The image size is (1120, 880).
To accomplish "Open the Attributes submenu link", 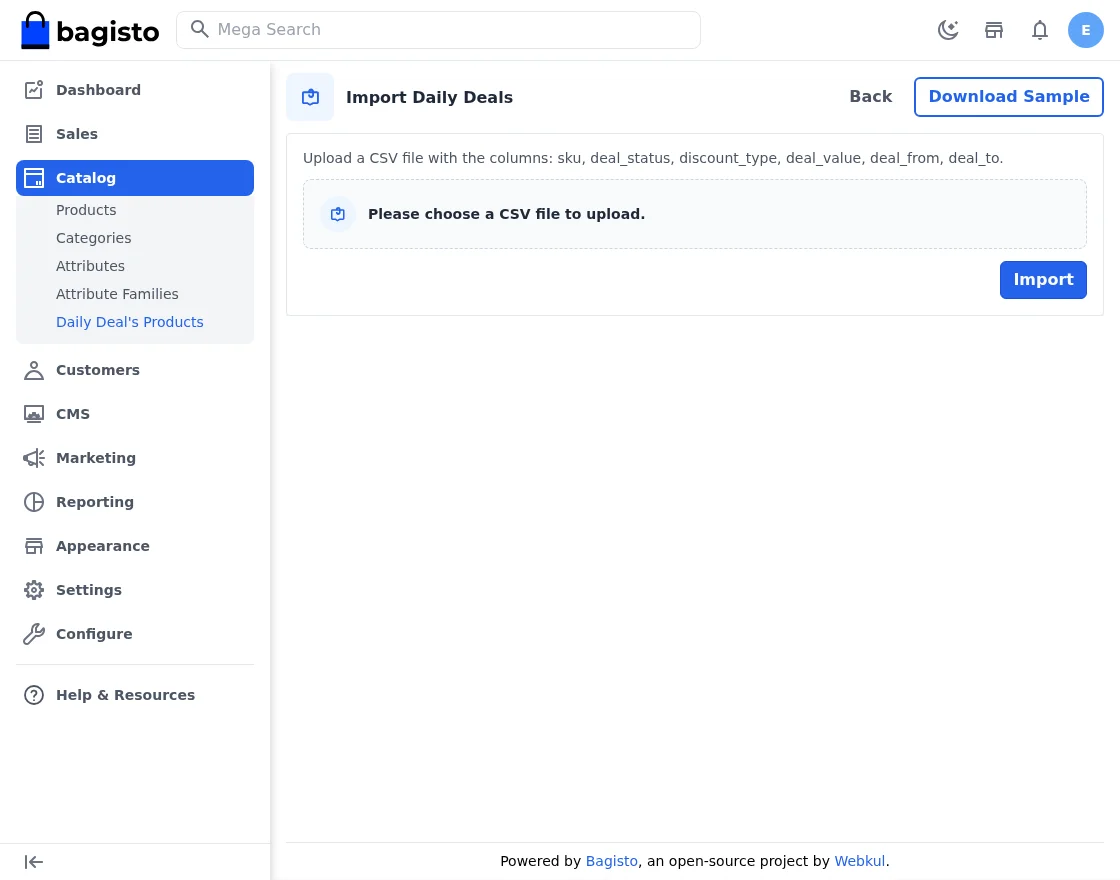I will (90, 266).
